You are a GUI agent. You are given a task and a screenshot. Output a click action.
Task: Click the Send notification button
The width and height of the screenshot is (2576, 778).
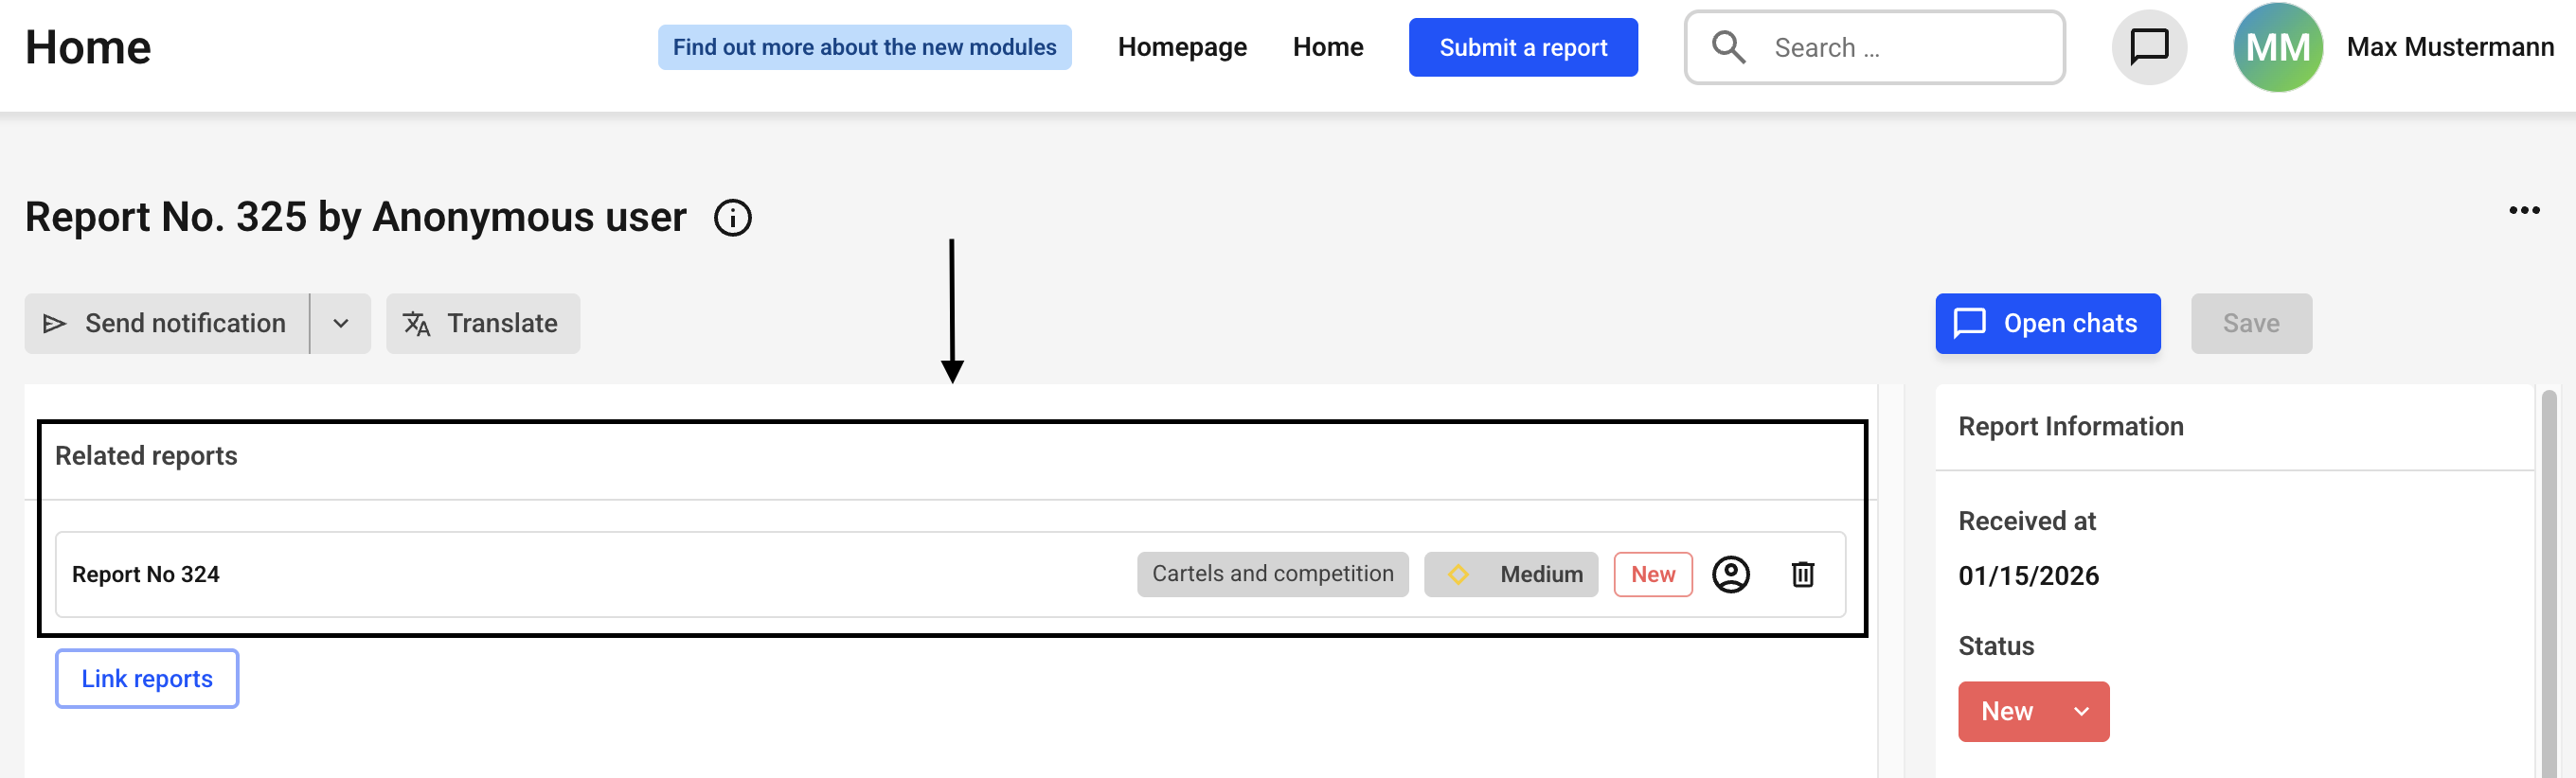(167, 323)
